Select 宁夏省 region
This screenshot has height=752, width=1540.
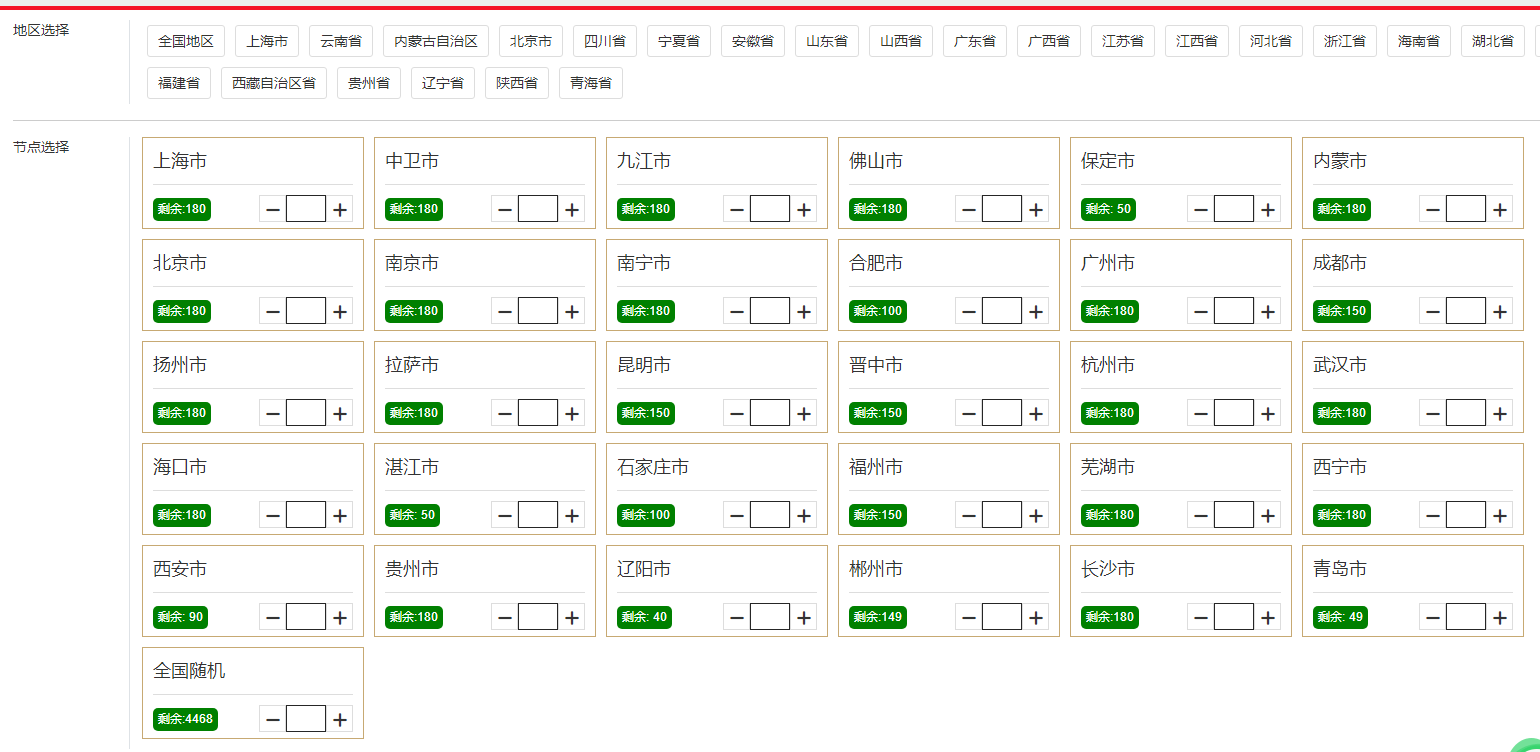tap(679, 41)
